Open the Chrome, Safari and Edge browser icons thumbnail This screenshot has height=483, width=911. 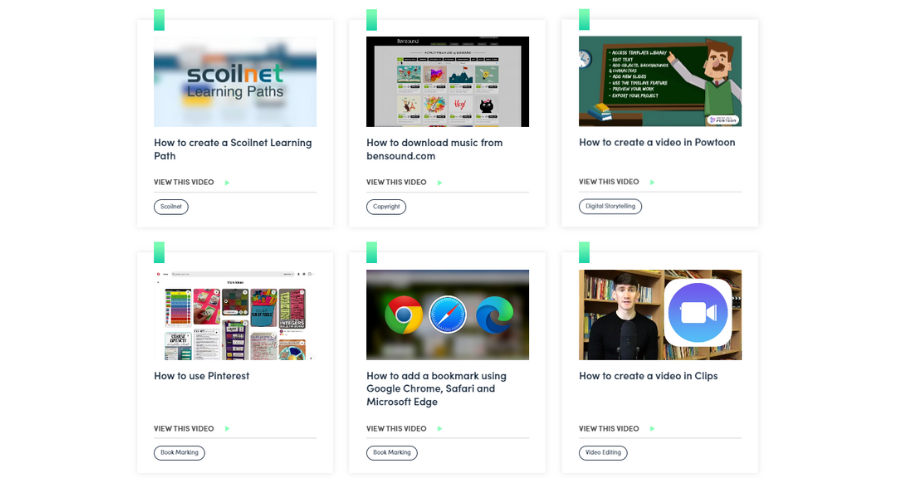pyautogui.click(x=447, y=315)
